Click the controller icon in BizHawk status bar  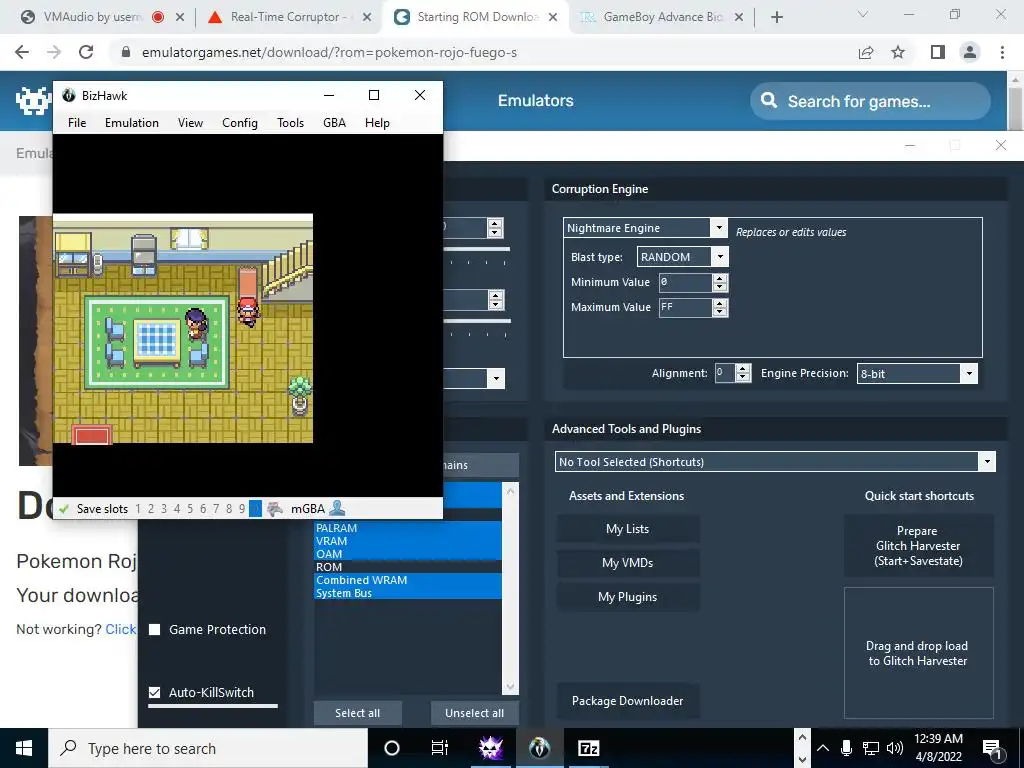coord(275,508)
